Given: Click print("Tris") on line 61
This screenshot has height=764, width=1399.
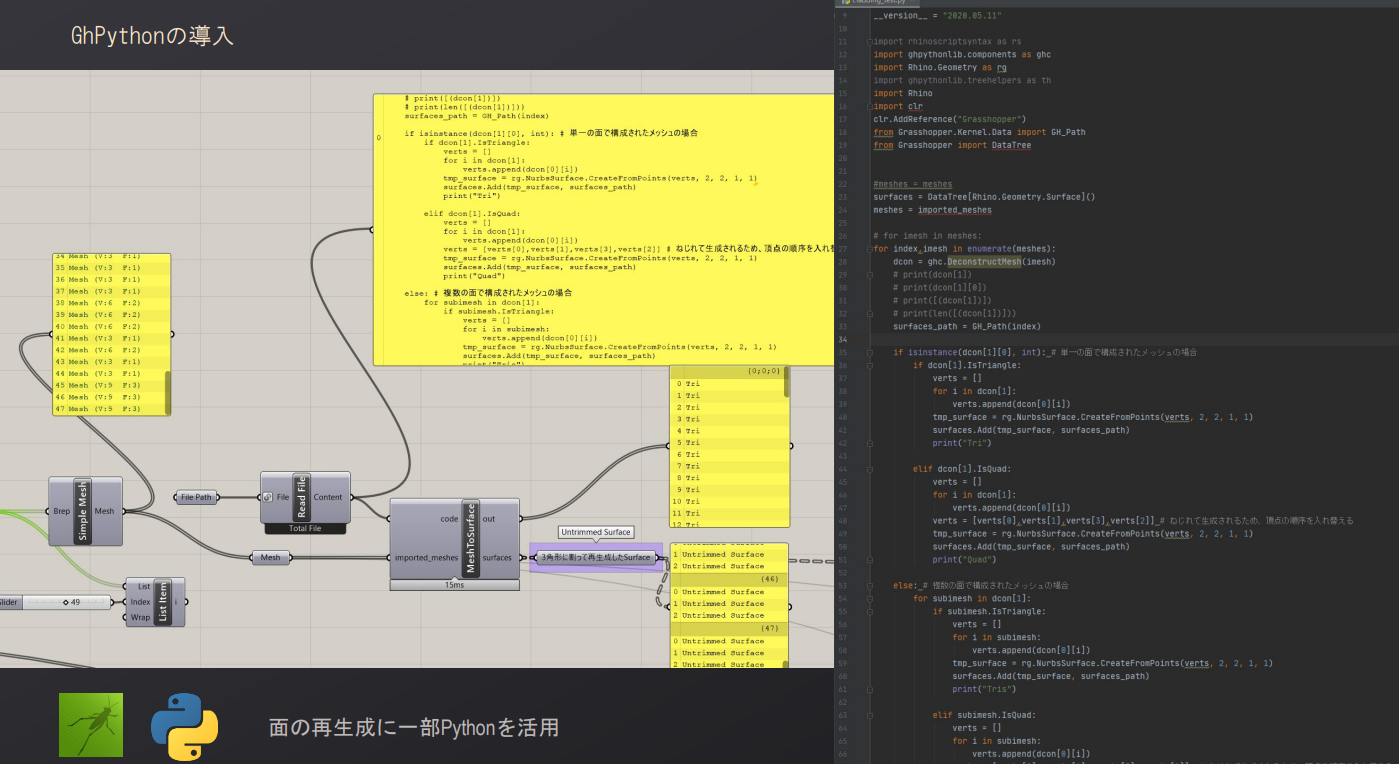Looking at the screenshot, I should click(984, 690).
